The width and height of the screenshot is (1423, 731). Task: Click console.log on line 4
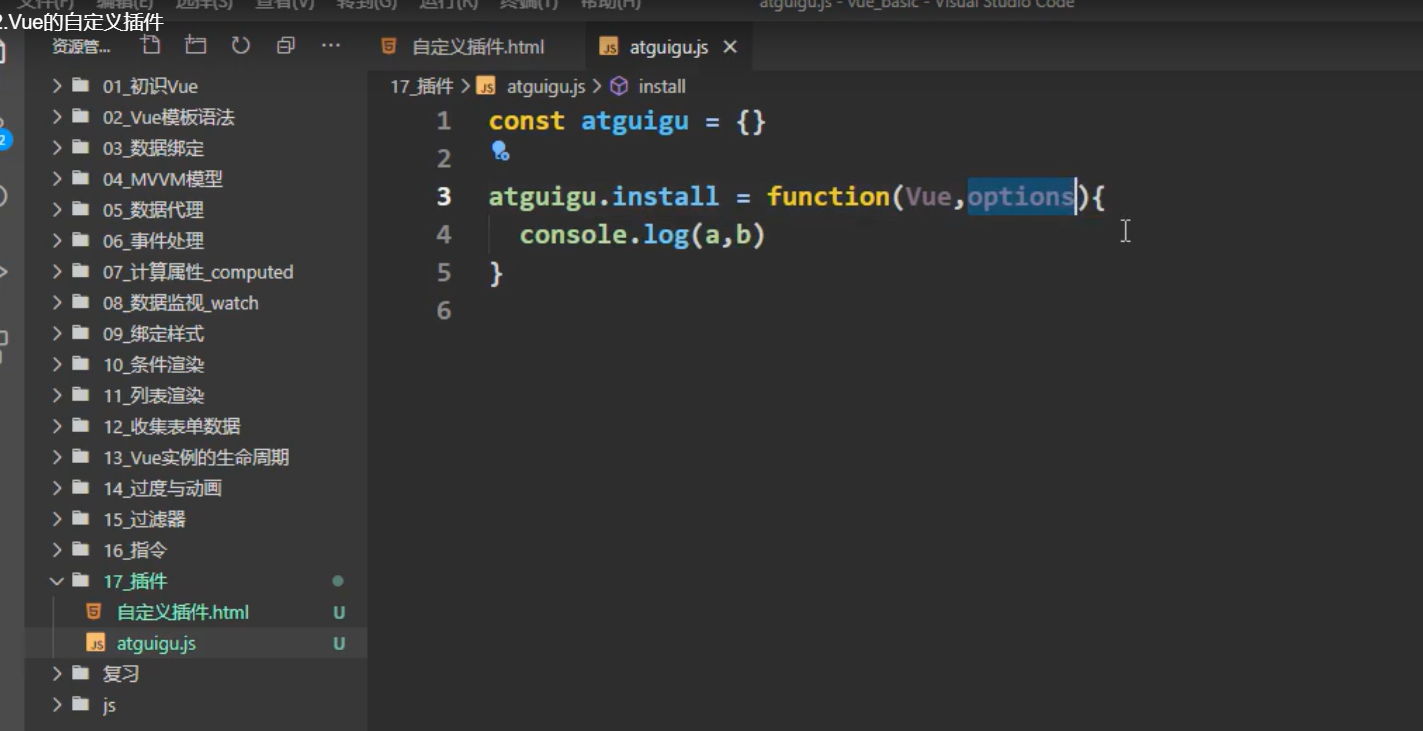coord(603,236)
